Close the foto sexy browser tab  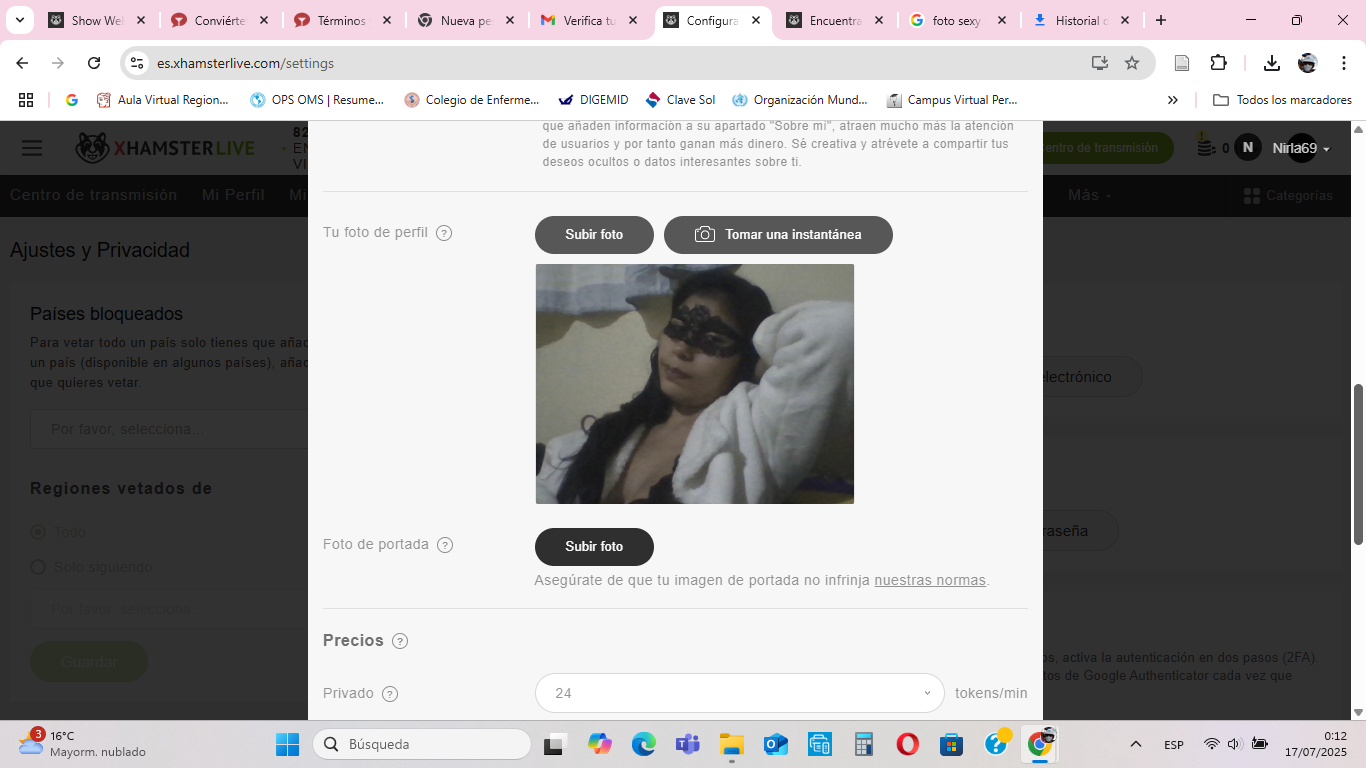click(x=1001, y=20)
